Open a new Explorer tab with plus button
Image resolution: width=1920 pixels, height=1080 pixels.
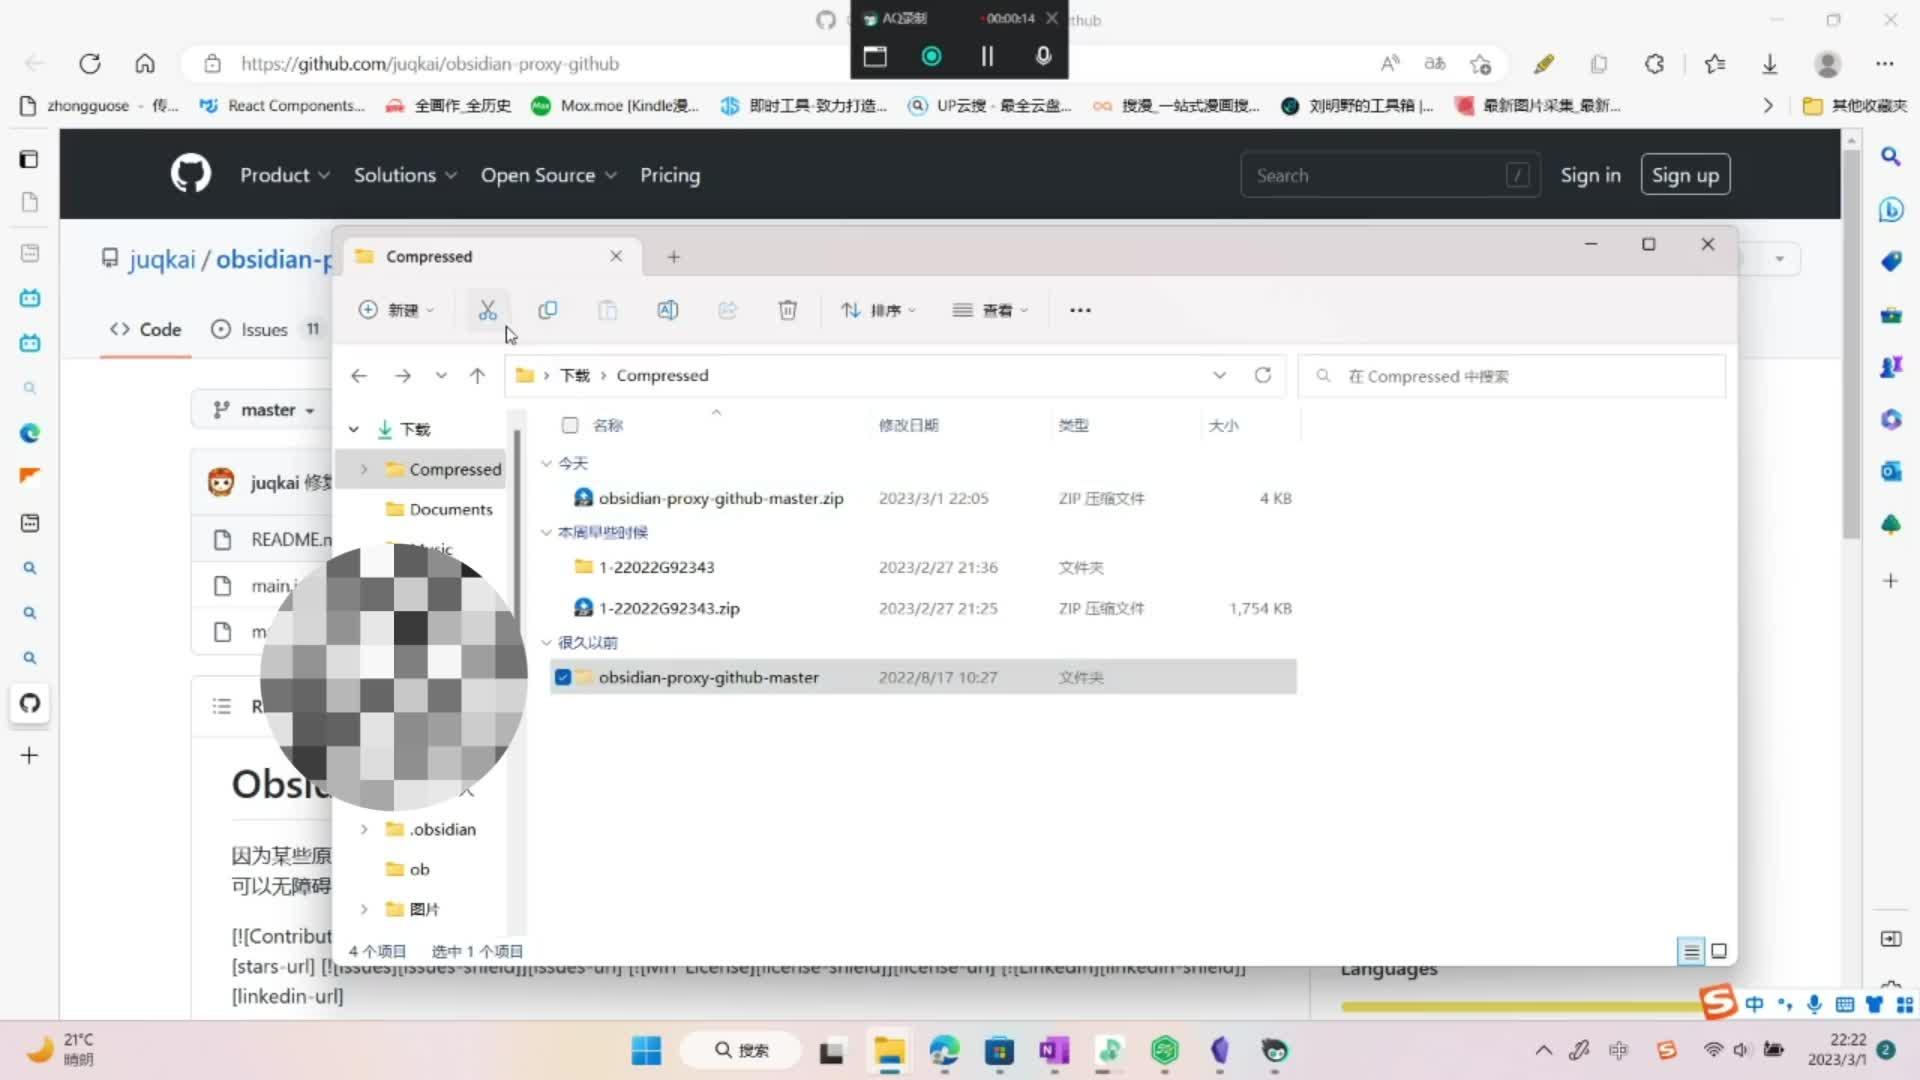coord(673,257)
